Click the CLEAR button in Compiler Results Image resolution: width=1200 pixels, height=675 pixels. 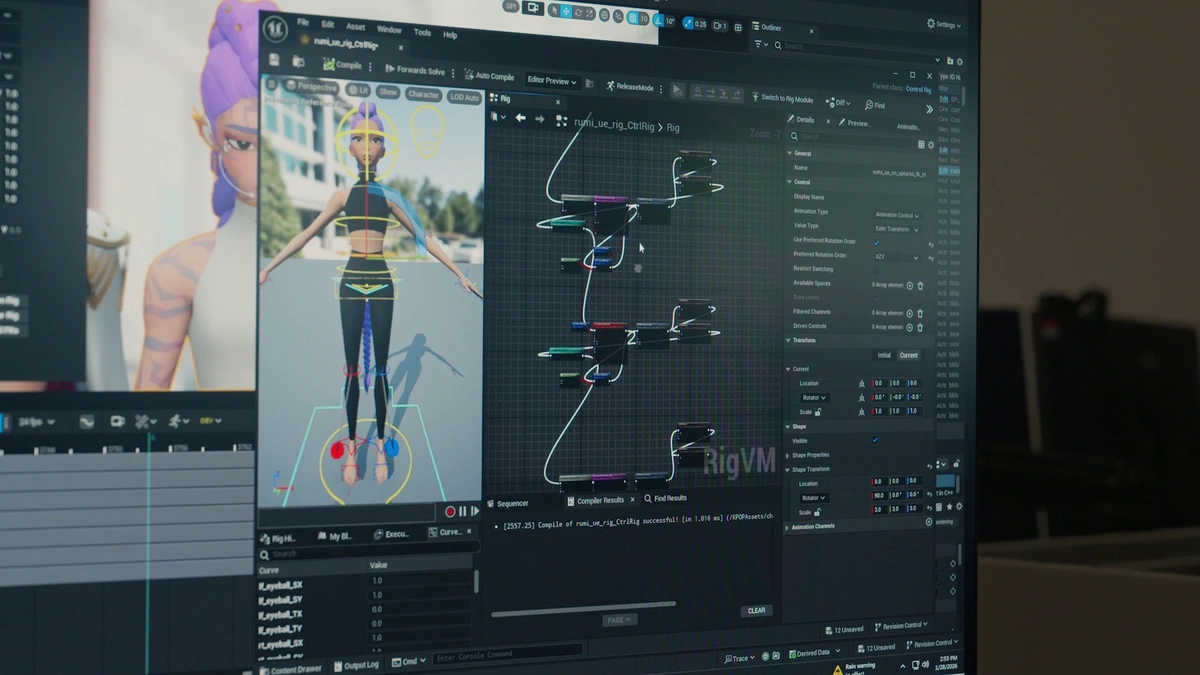coord(756,610)
